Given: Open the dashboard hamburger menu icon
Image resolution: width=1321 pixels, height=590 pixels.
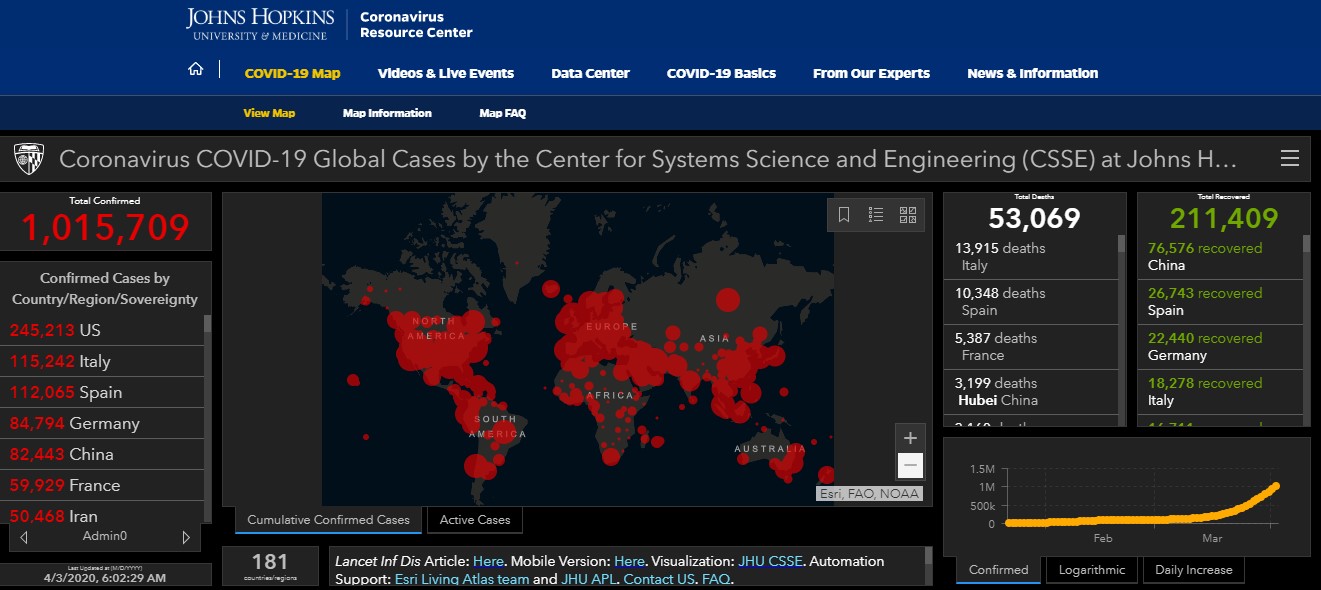Looking at the screenshot, I should point(1290,159).
